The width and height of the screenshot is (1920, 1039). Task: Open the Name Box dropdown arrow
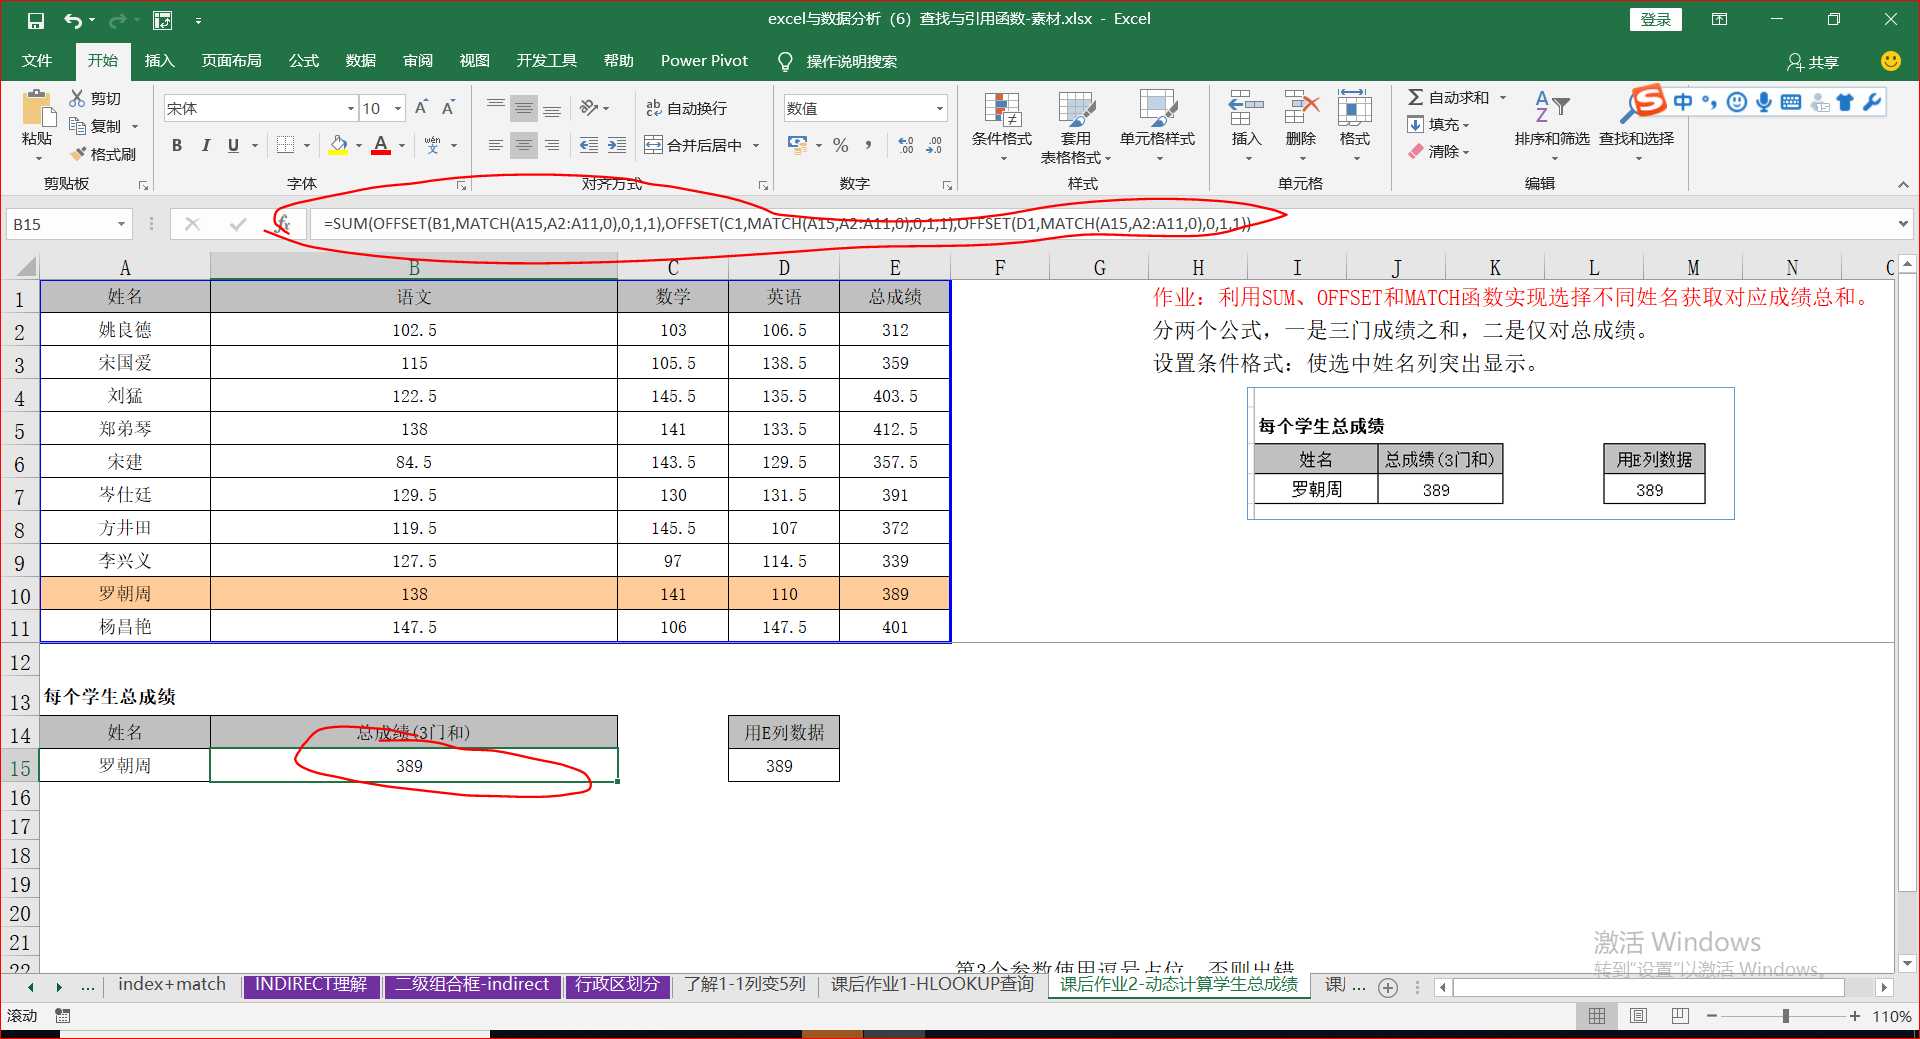(121, 224)
